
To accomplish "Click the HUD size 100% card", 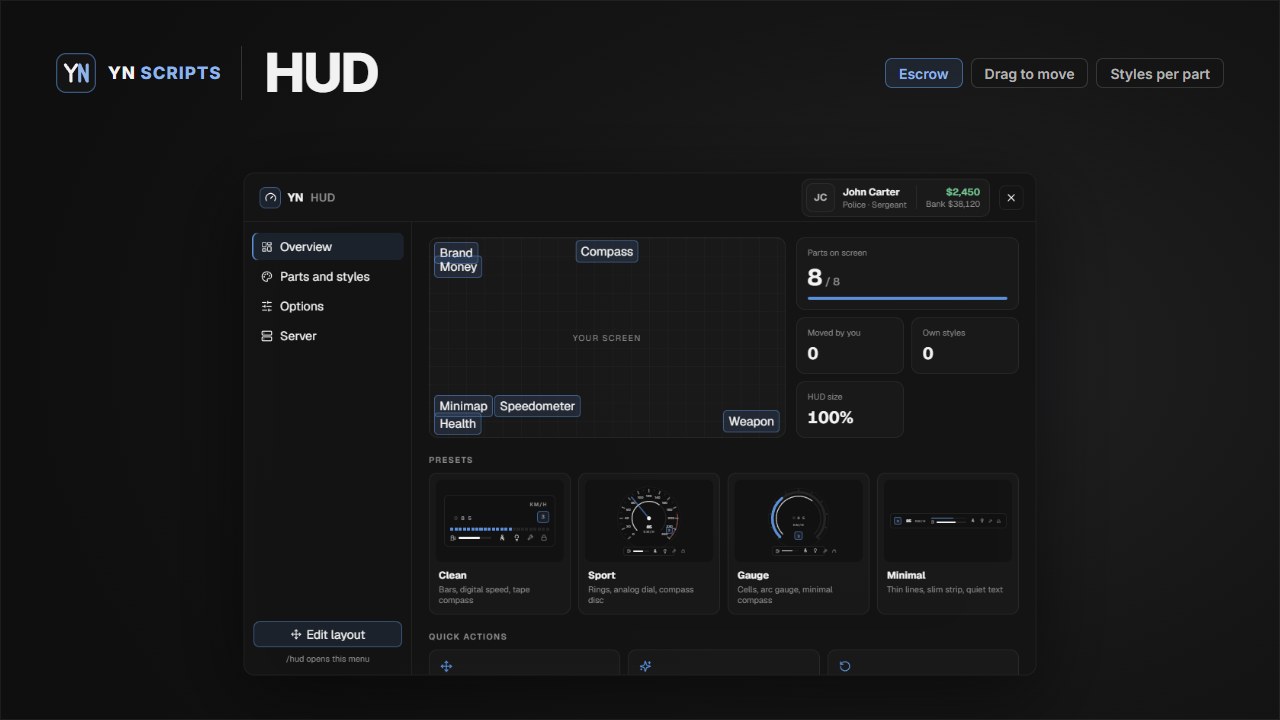I will pos(850,409).
